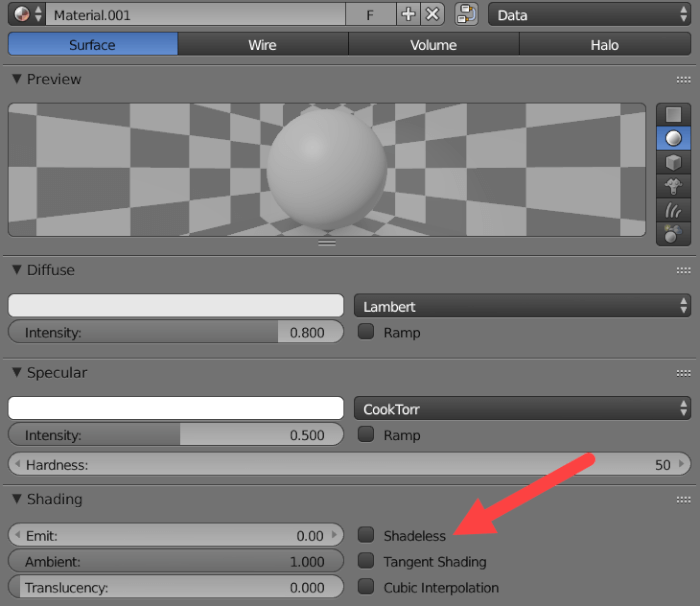Enable the specular Ramp checkbox

point(366,434)
